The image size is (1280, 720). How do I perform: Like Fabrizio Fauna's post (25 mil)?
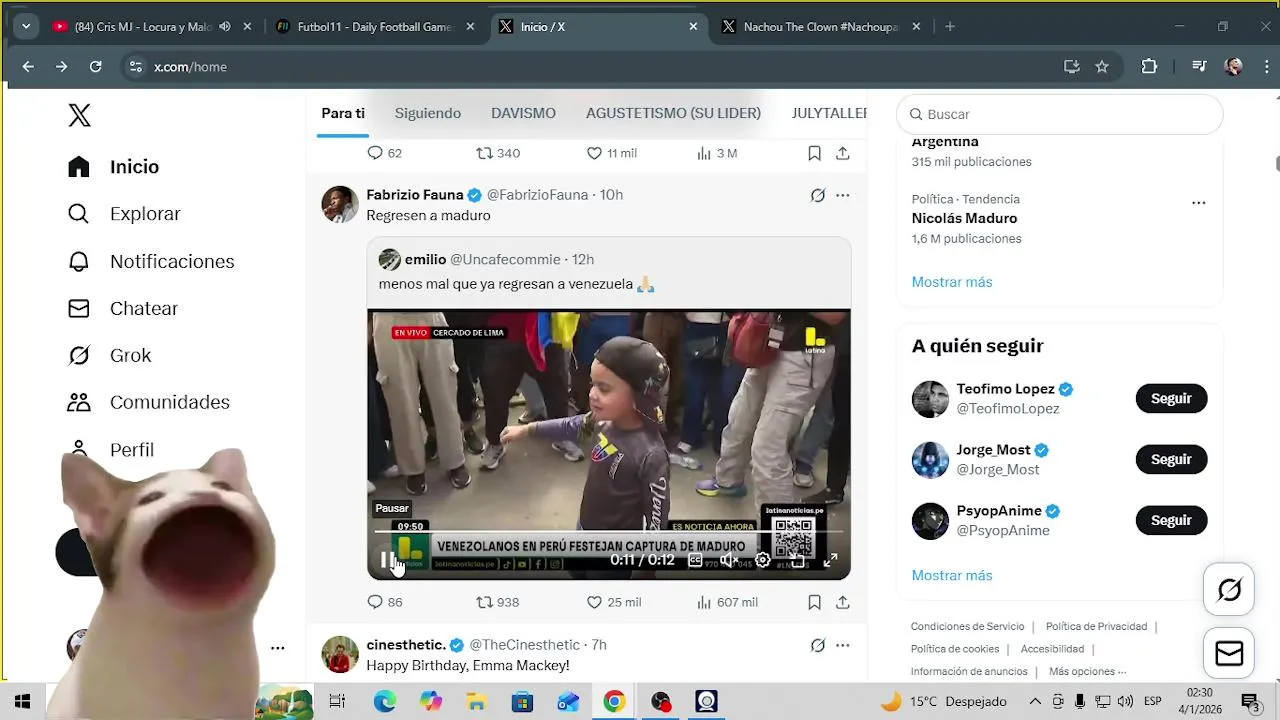click(613, 602)
